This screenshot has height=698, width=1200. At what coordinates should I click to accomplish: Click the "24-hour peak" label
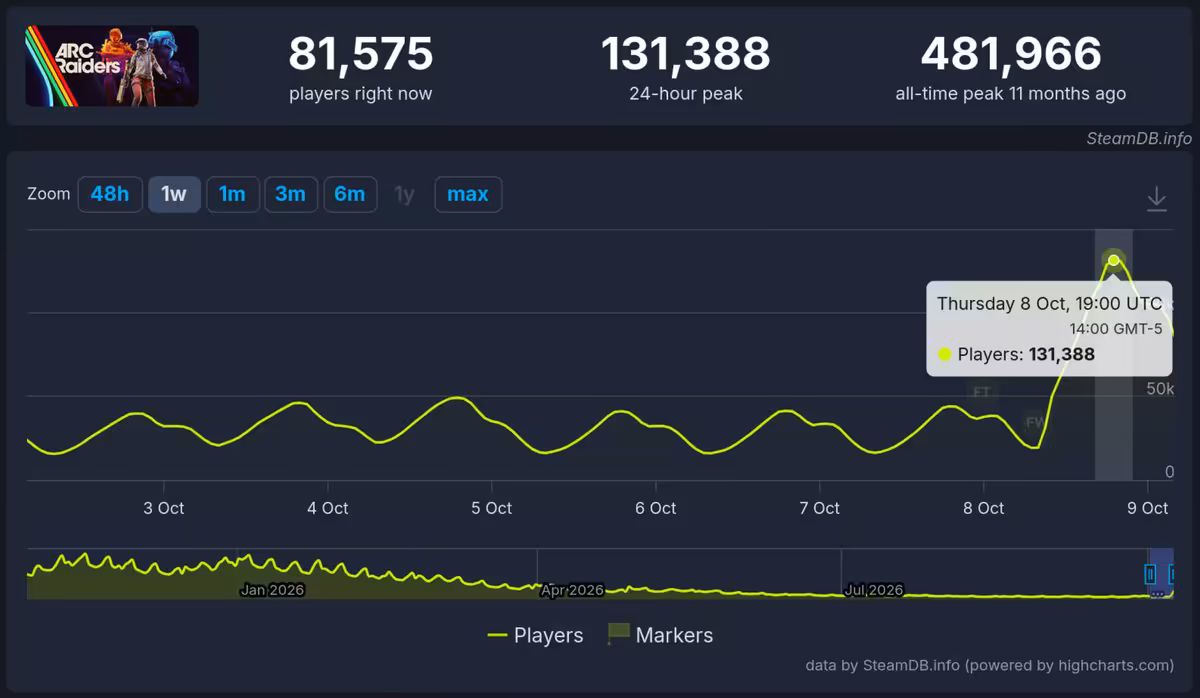tap(686, 94)
